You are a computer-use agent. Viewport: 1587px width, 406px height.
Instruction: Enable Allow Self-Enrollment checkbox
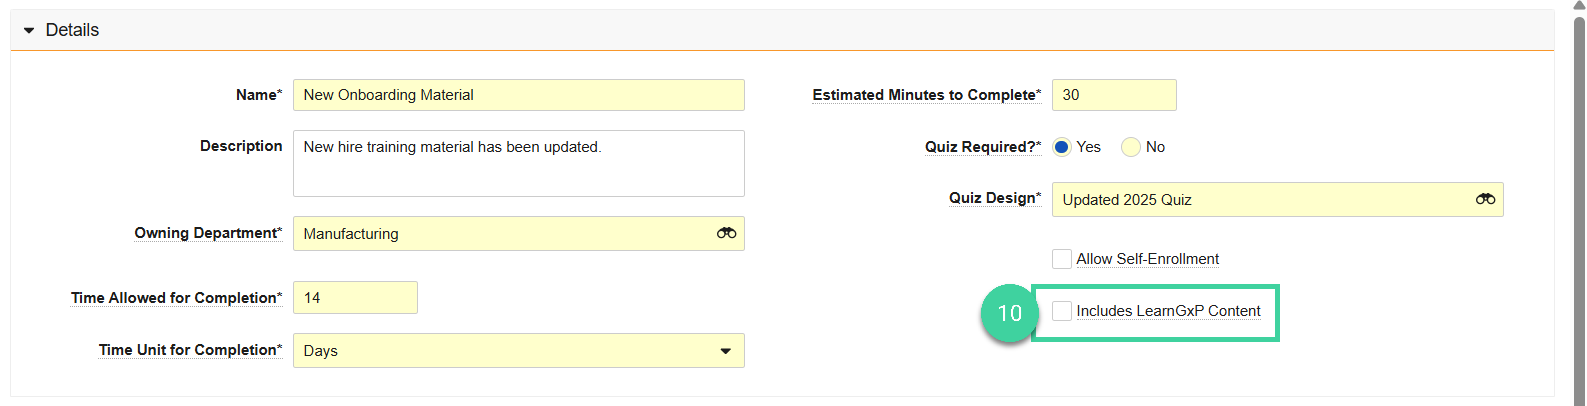click(x=1062, y=259)
